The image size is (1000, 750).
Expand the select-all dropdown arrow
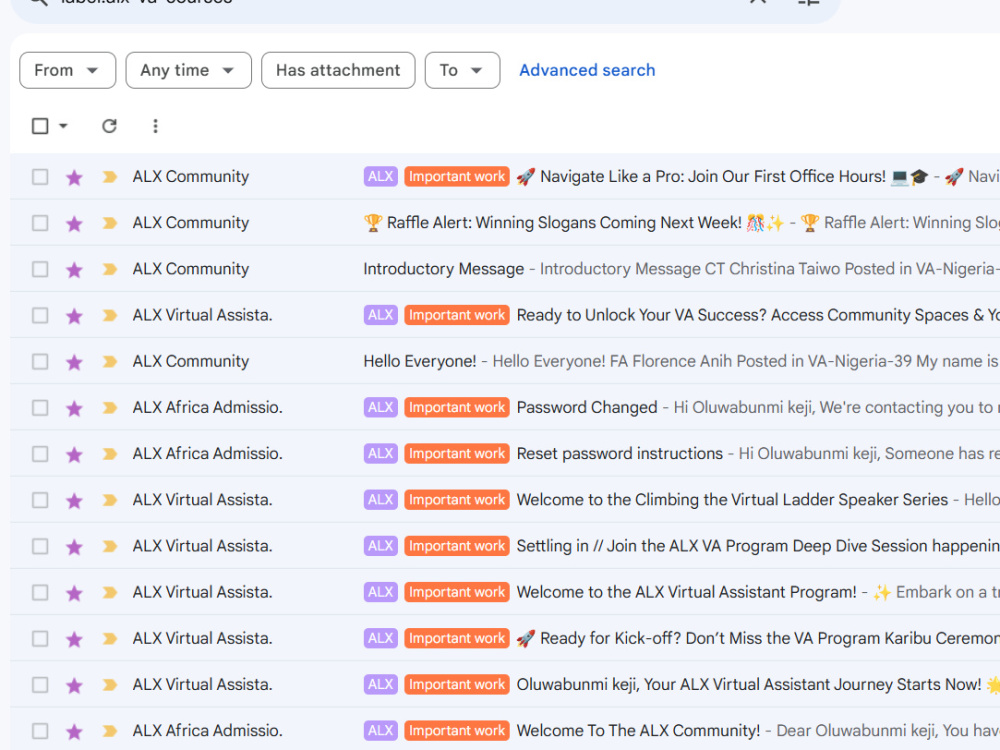(x=63, y=126)
